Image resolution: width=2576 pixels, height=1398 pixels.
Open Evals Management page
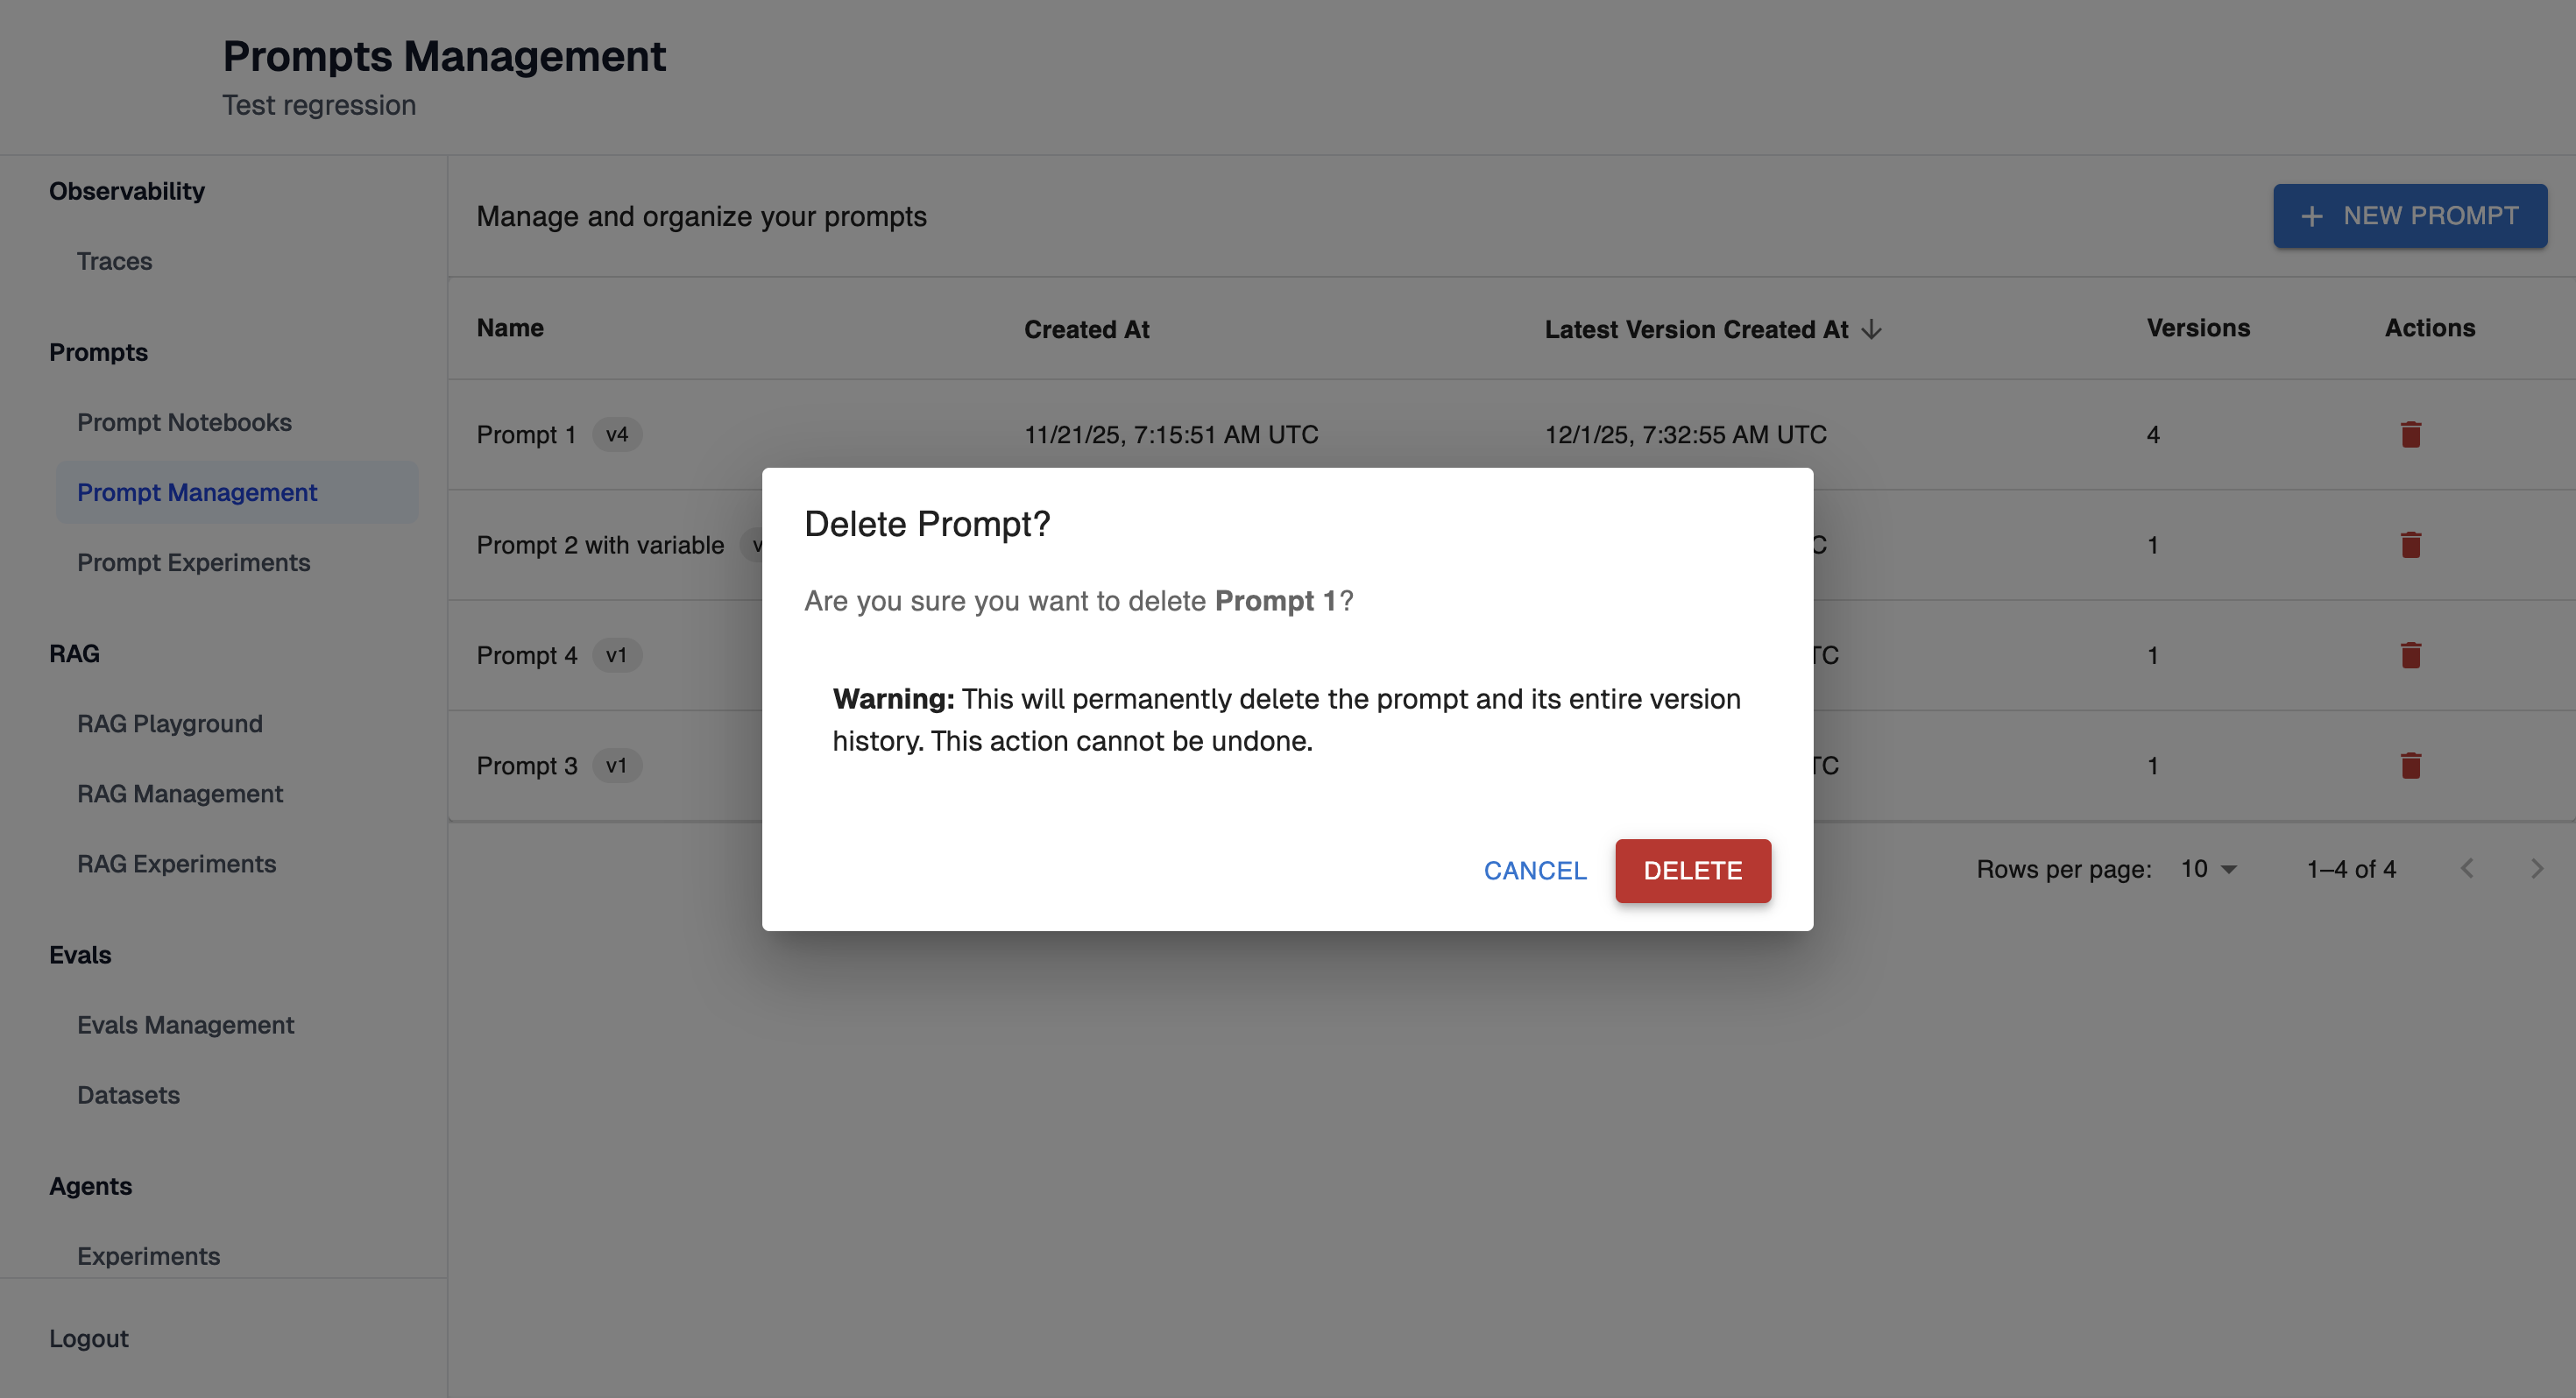(x=185, y=1024)
